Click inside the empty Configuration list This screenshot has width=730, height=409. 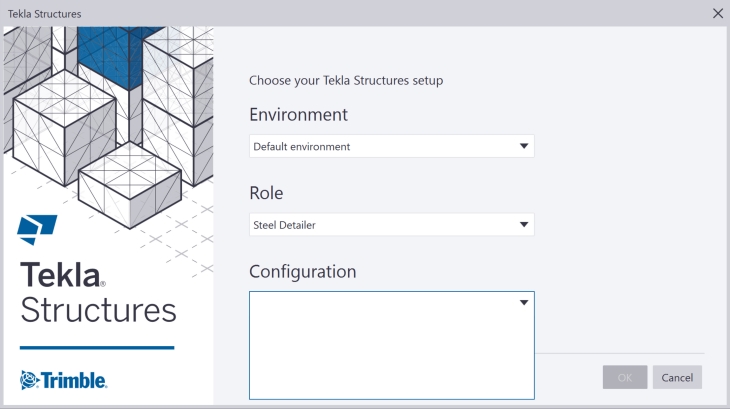[x=390, y=350]
